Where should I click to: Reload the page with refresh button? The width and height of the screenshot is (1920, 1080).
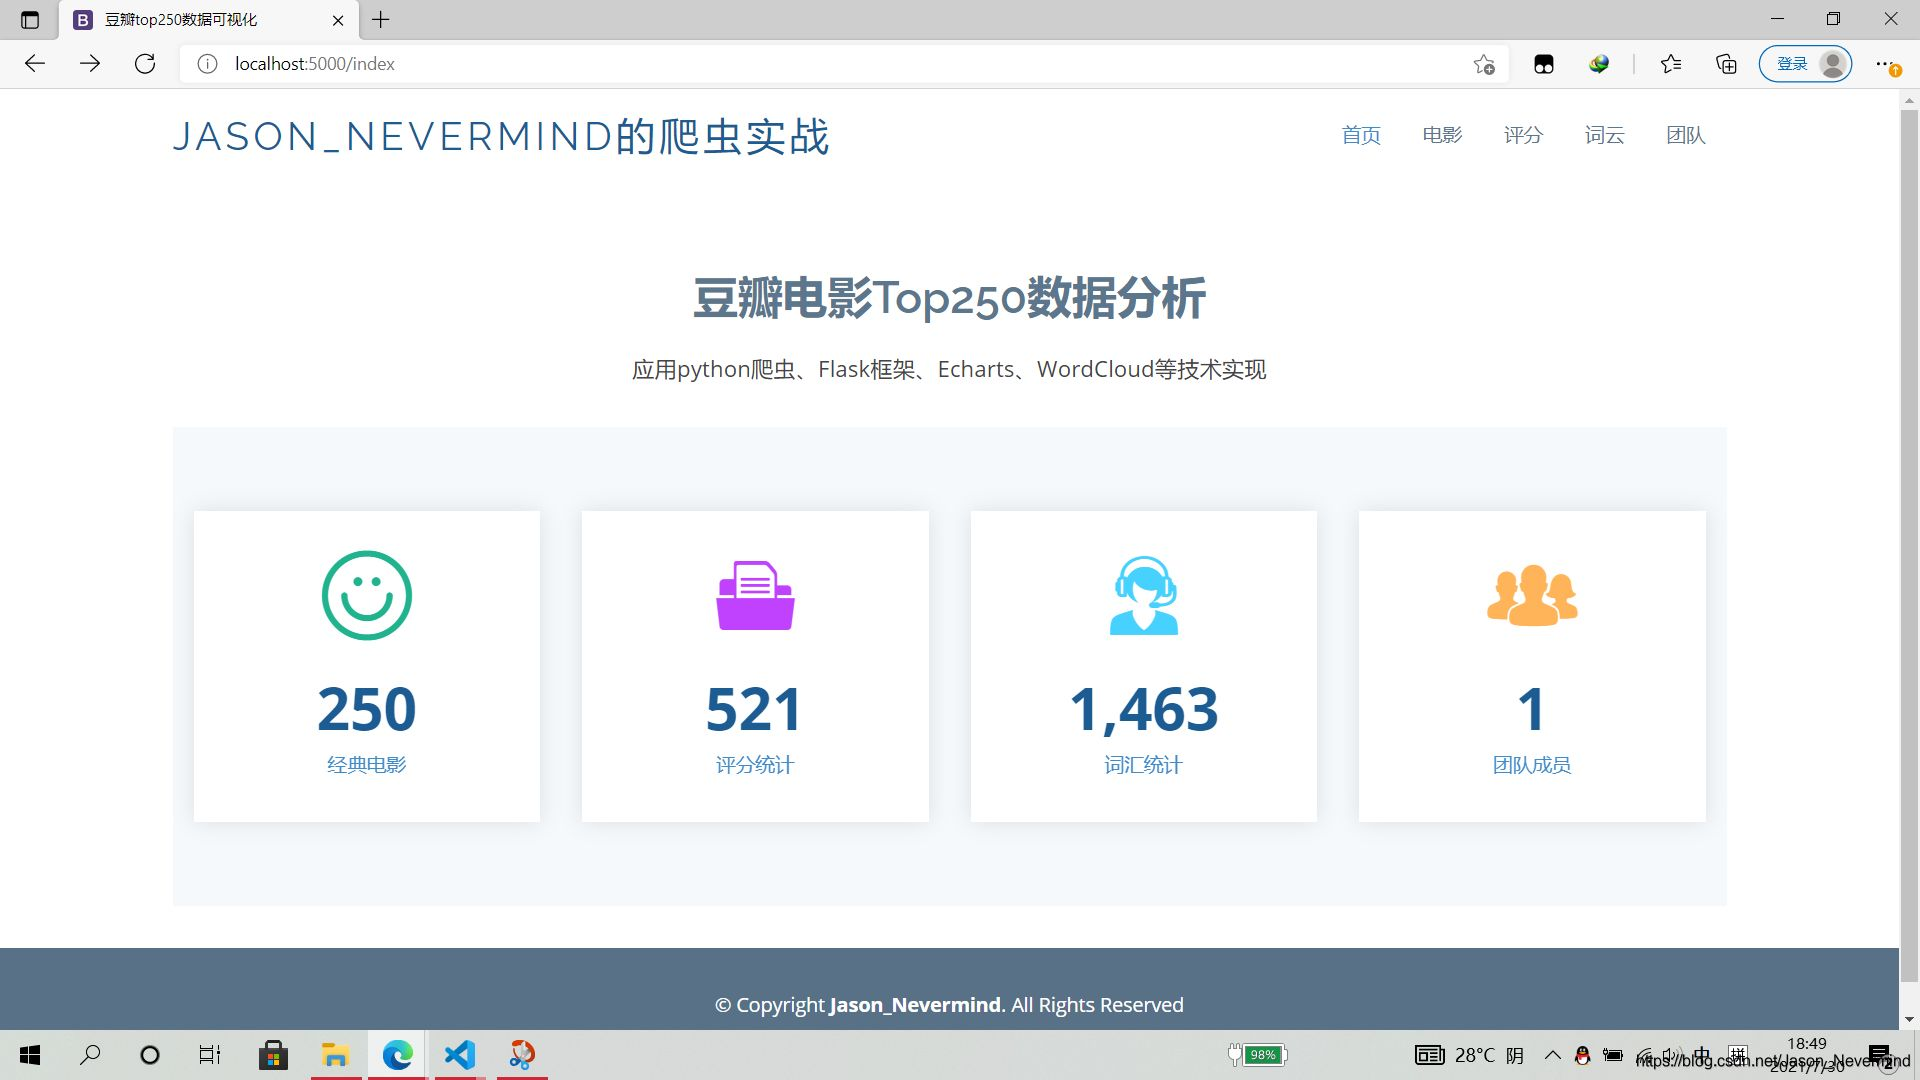pyautogui.click(x=145, y=64)
